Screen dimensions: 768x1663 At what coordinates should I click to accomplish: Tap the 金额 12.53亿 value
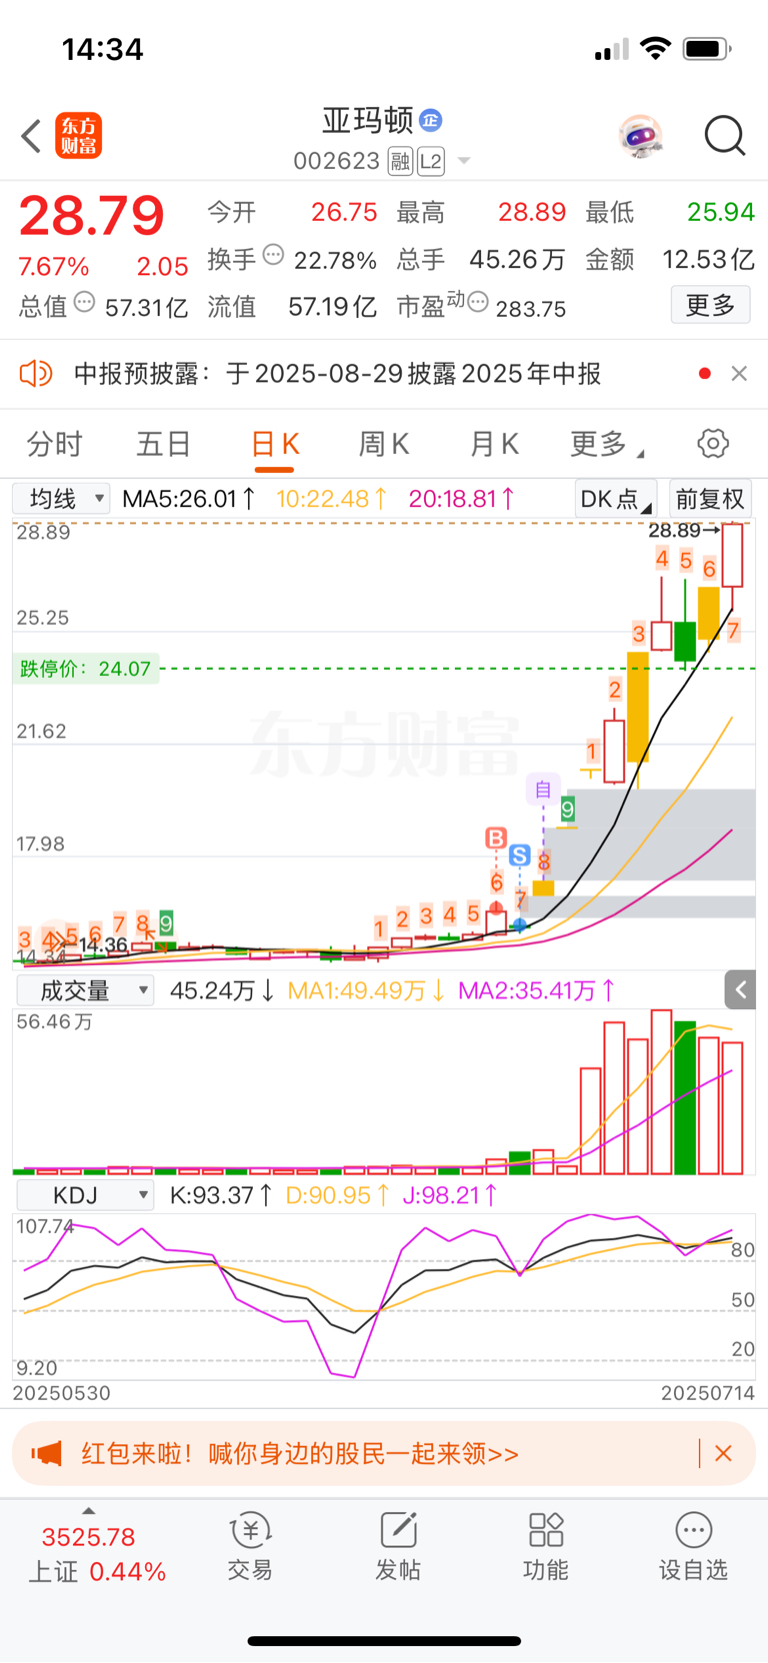[708, 259]
